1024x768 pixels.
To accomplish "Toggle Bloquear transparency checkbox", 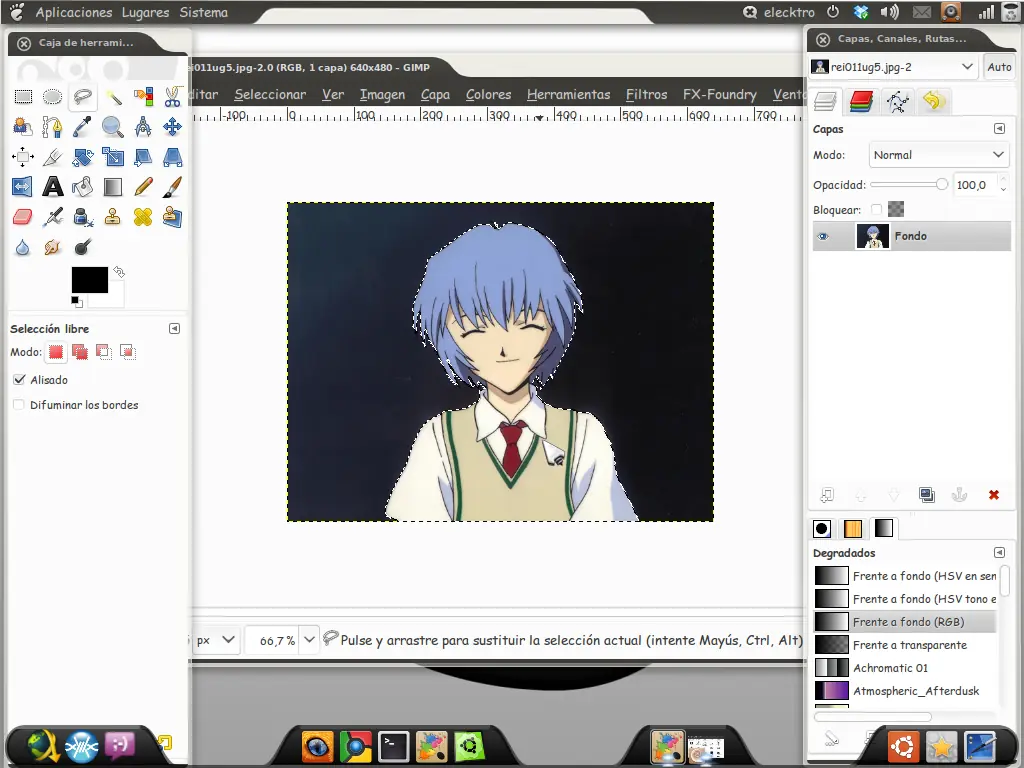I will point(876,210).
